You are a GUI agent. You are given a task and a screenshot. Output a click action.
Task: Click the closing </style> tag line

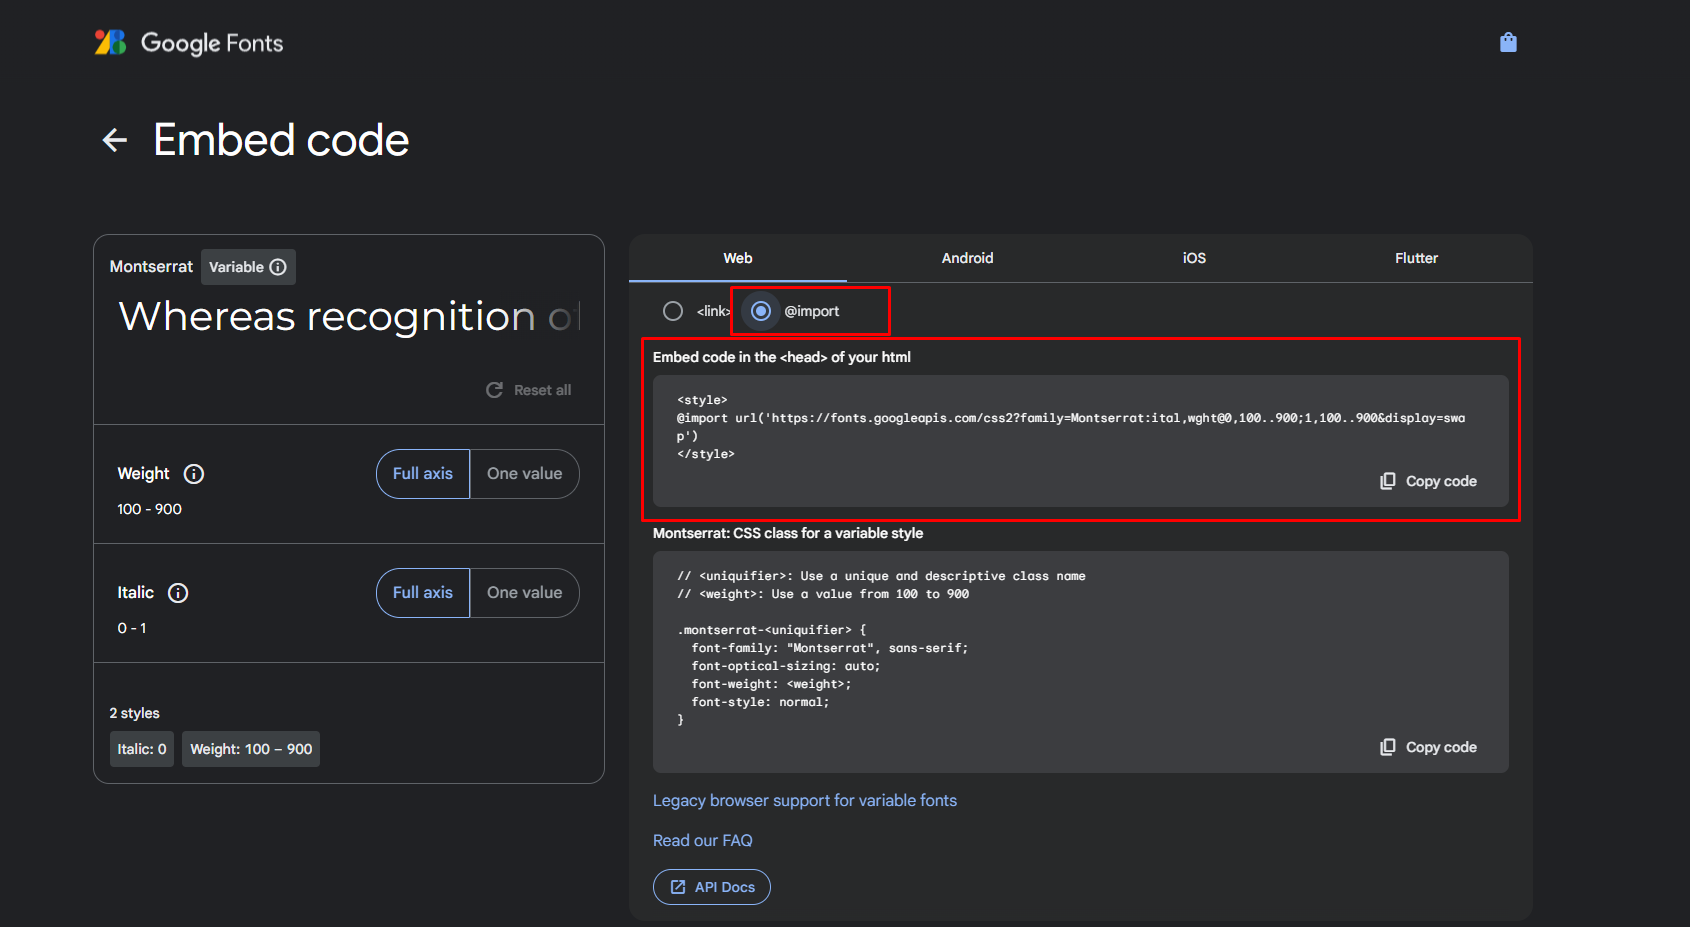pyautogui.click(x=706, y=454)
